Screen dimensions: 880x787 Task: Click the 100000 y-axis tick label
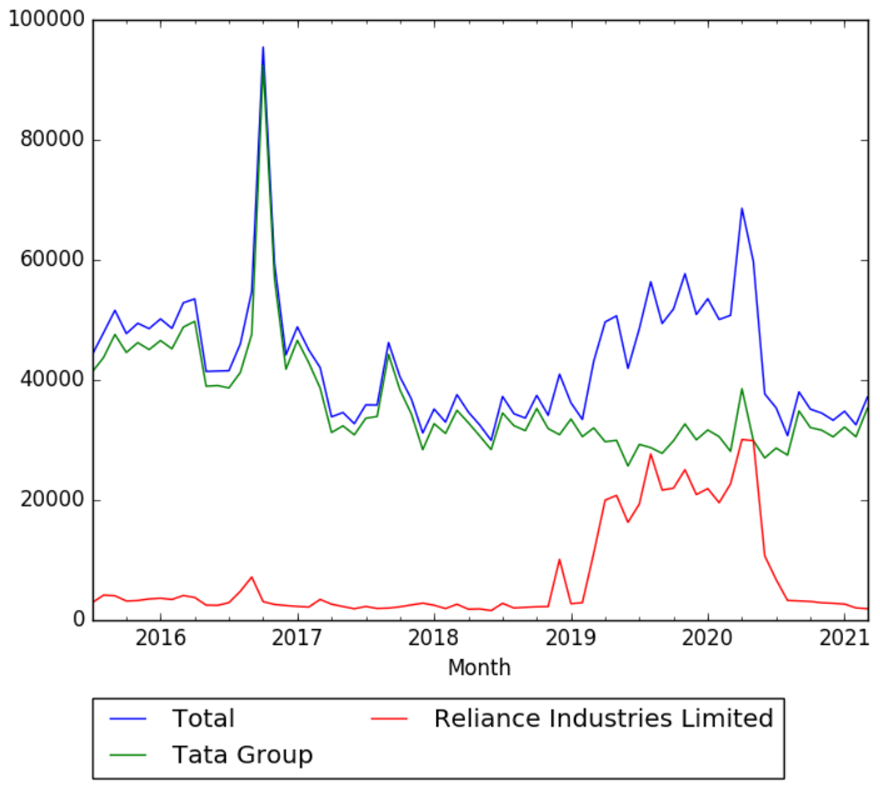pos(44,20)
